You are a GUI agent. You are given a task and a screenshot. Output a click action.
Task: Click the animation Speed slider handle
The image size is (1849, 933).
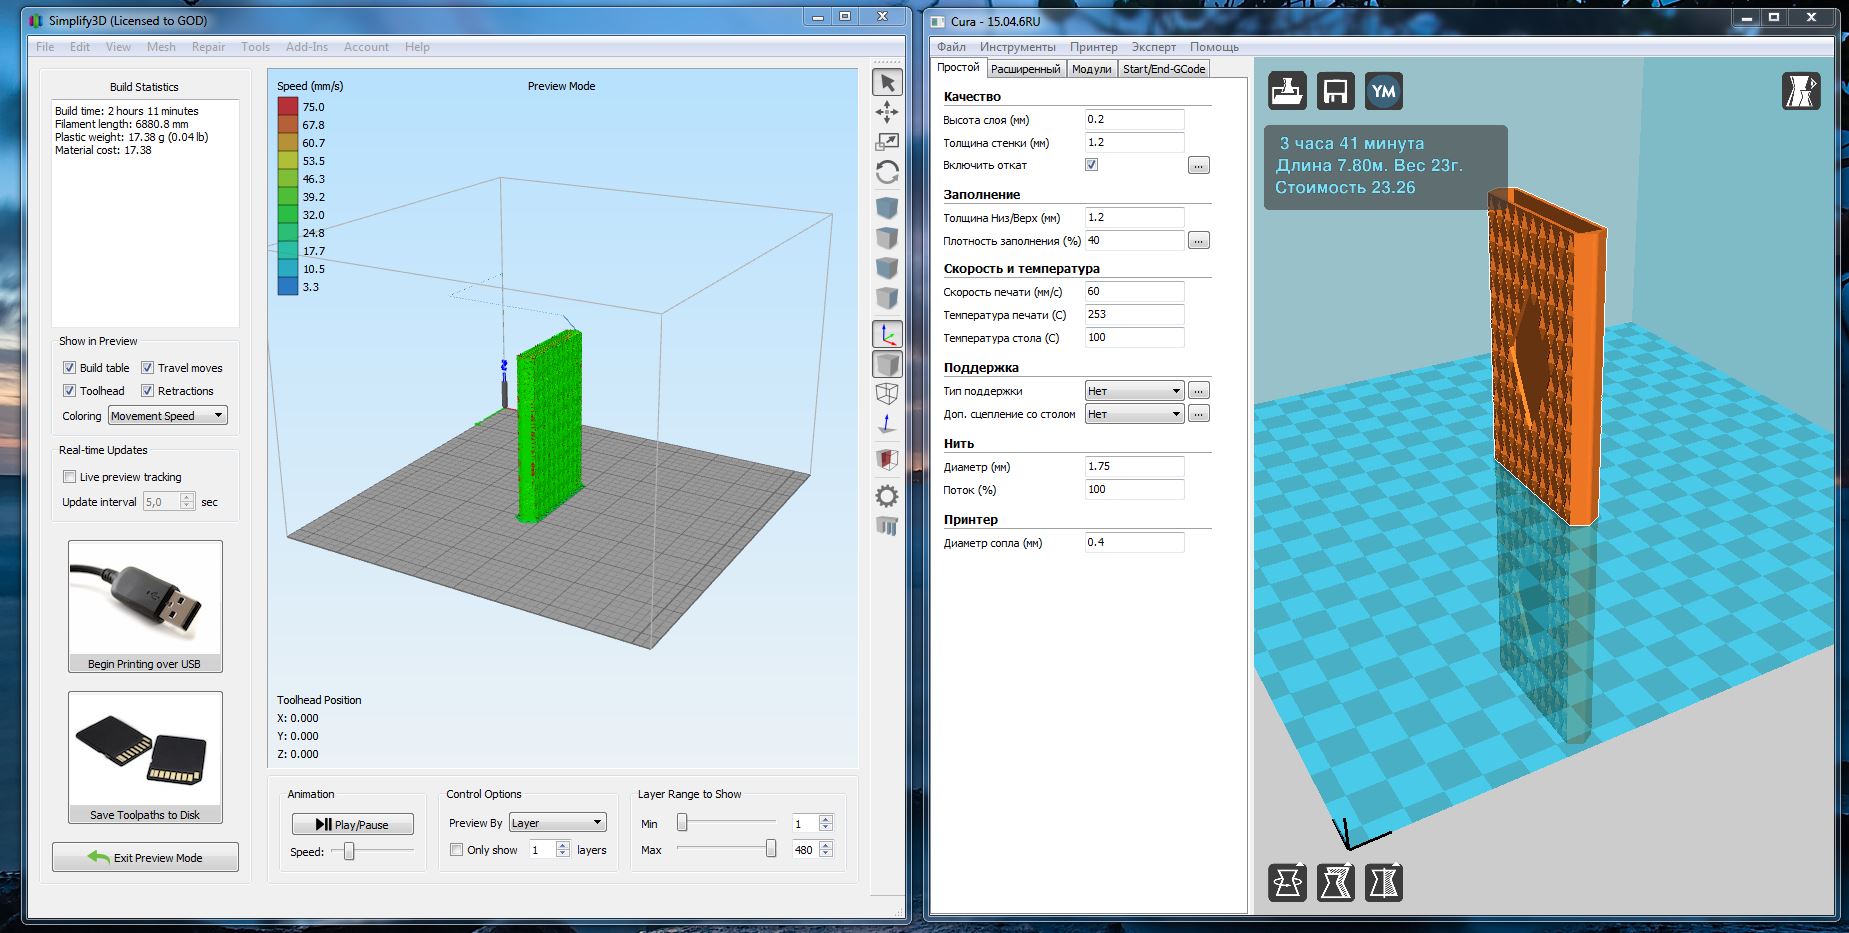pyautogui.click(x=349, y=851)
